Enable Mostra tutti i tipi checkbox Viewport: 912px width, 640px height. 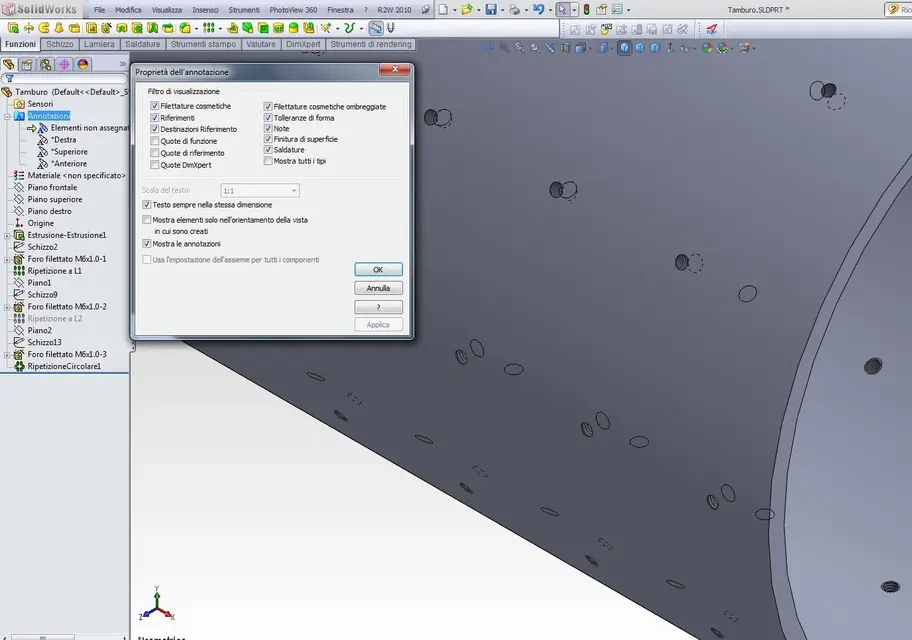point(268,161)
